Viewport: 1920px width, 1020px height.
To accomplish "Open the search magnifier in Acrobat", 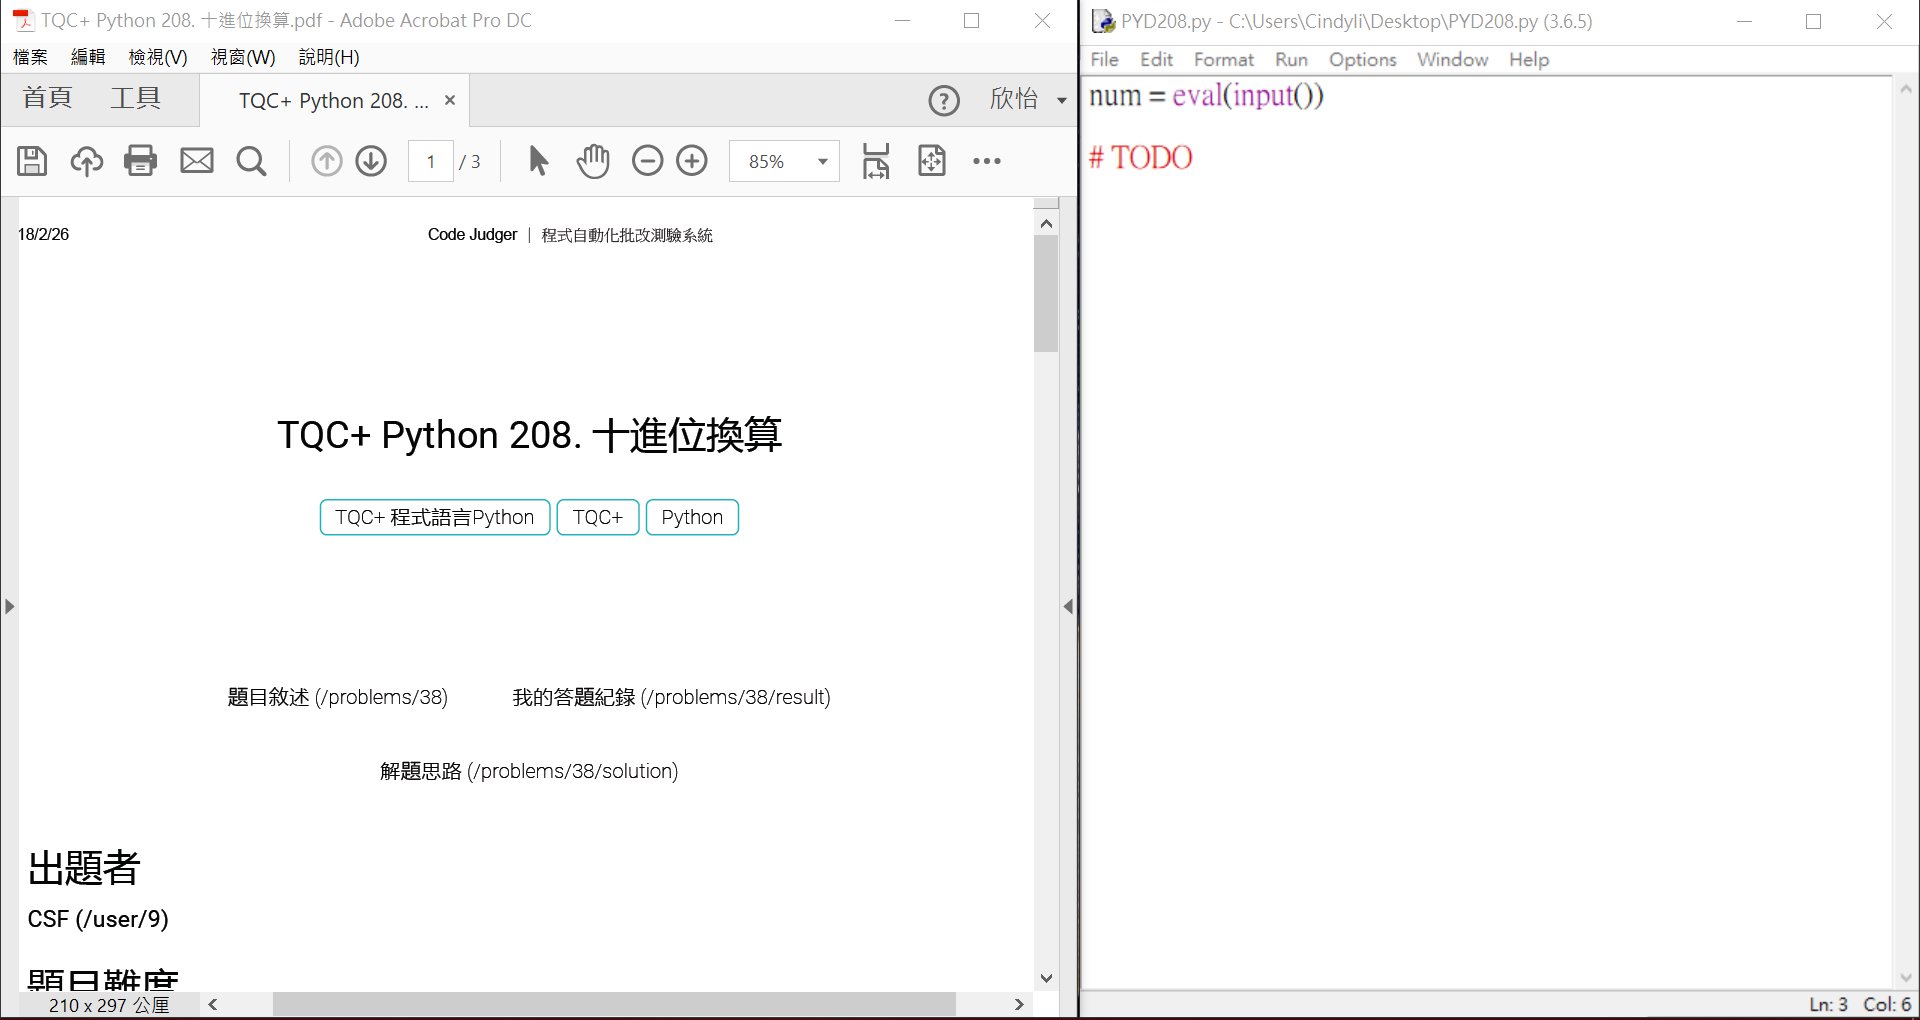I will click(x=251, y=161).
